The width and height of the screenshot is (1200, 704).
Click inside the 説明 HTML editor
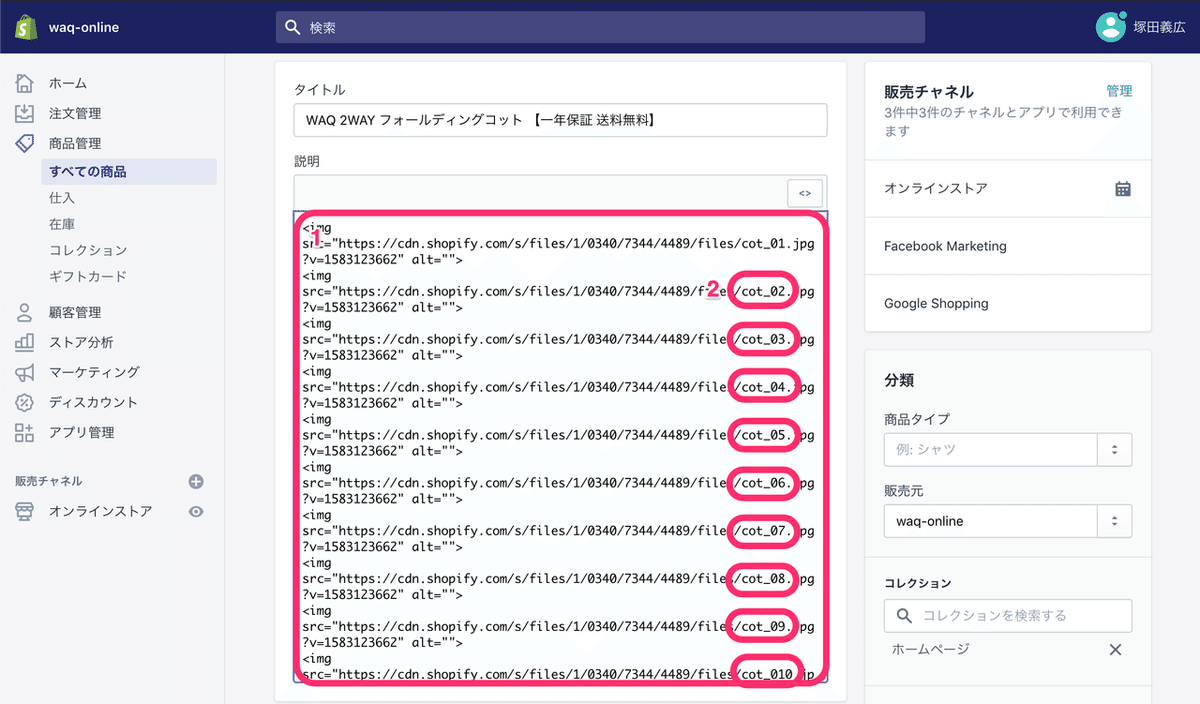[560, 447]
